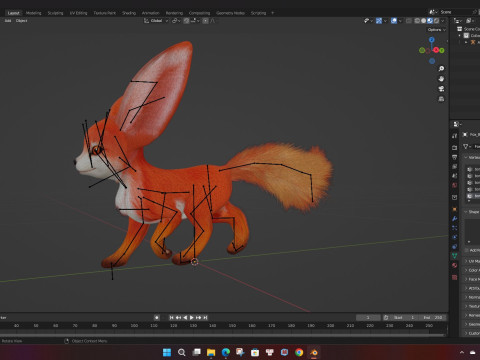Switch to wireframe viewport shading
The height and width of the screenshot is (360, 480).
(417, 21)
